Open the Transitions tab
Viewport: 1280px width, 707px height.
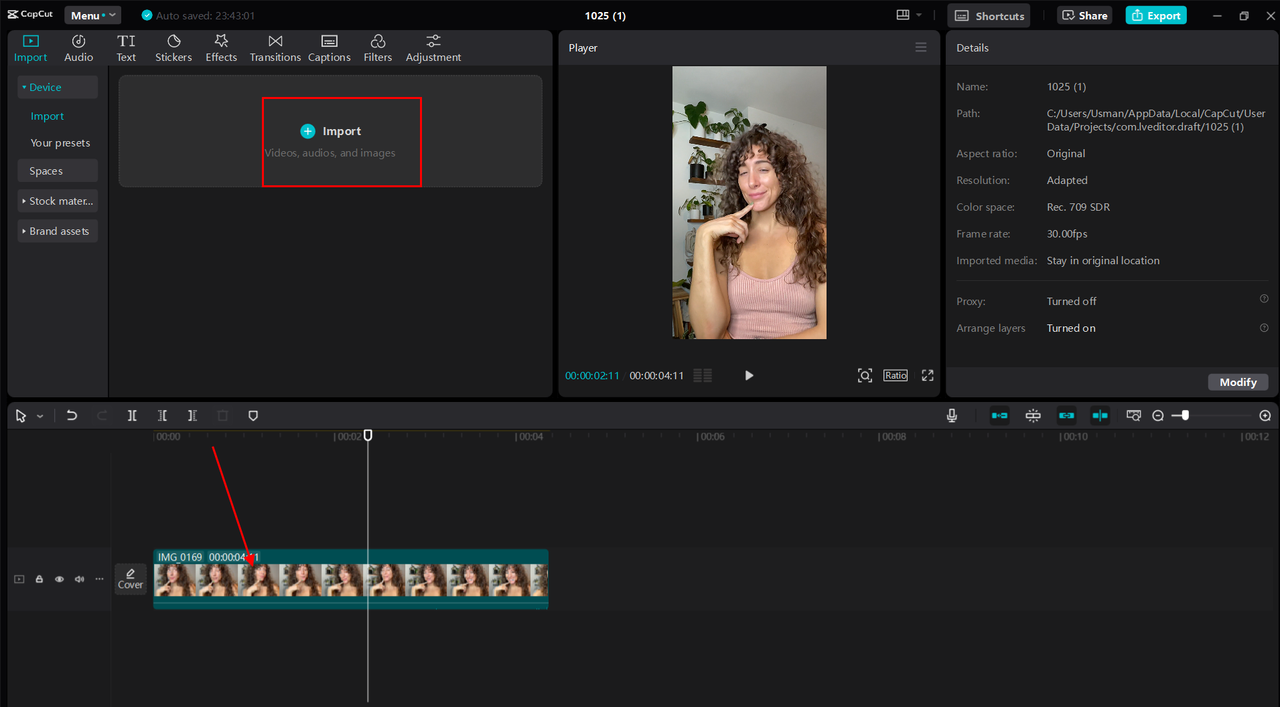tap(275, 48)
